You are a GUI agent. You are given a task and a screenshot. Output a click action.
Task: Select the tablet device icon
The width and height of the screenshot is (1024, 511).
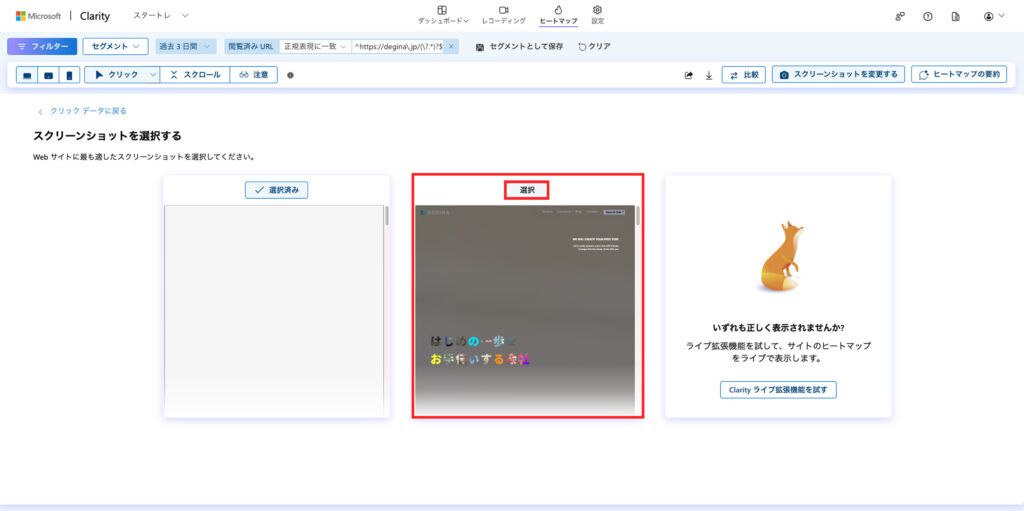[x=48, y=75]
